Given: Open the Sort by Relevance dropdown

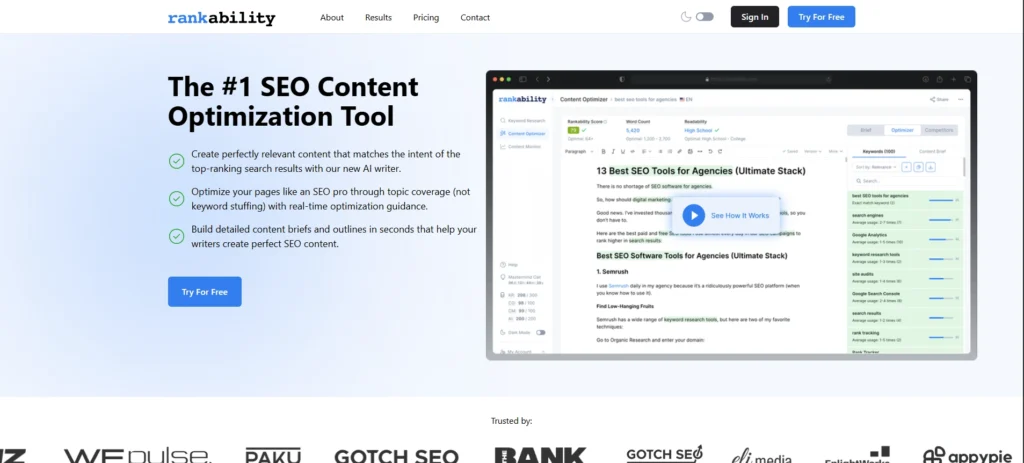Looking at the screenshot, I should pos(876,167).
